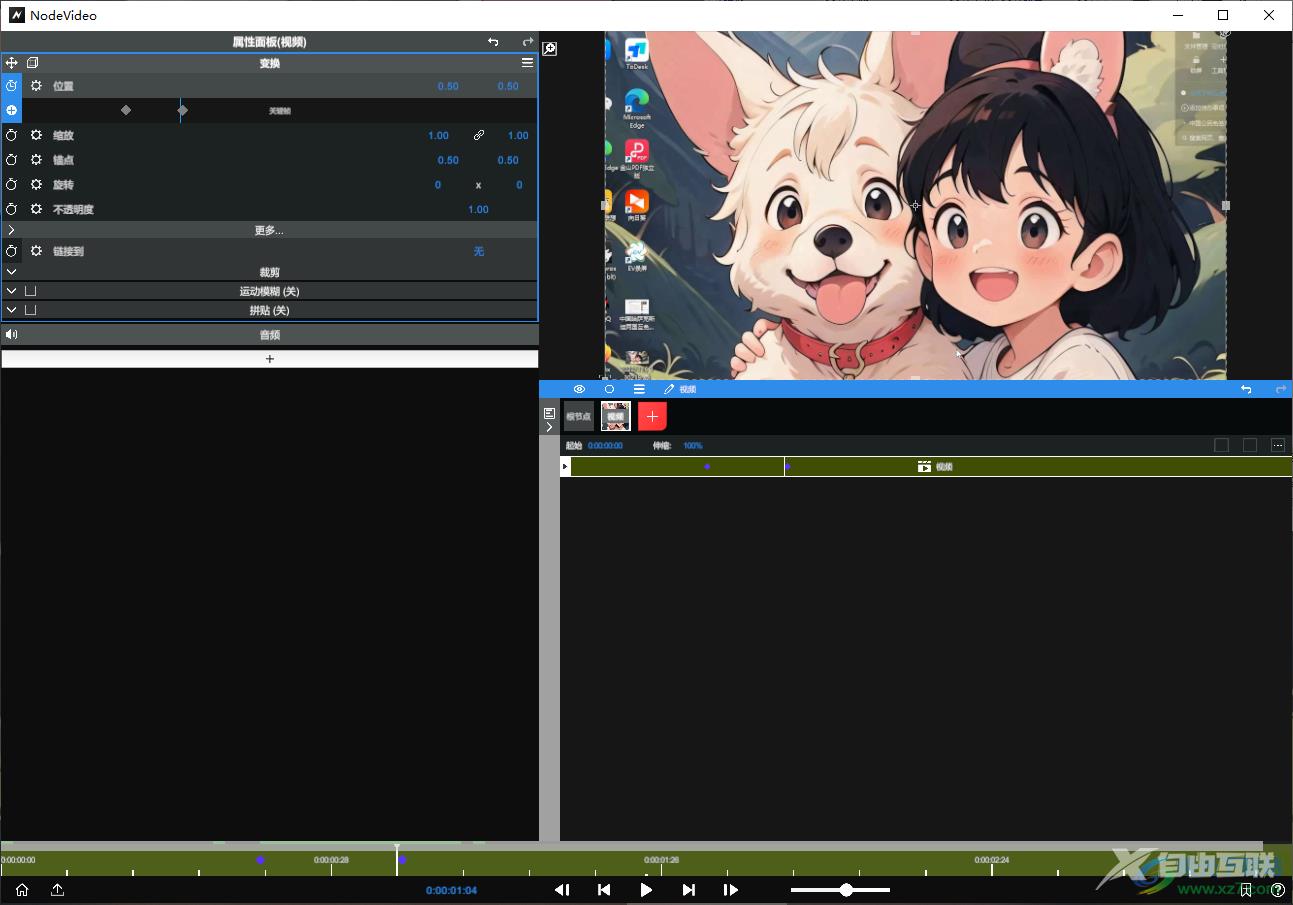The height and width of the screenshot is (905, 1293).
Task: Collapse the 裁剪 section
Action: click(270, 272)
